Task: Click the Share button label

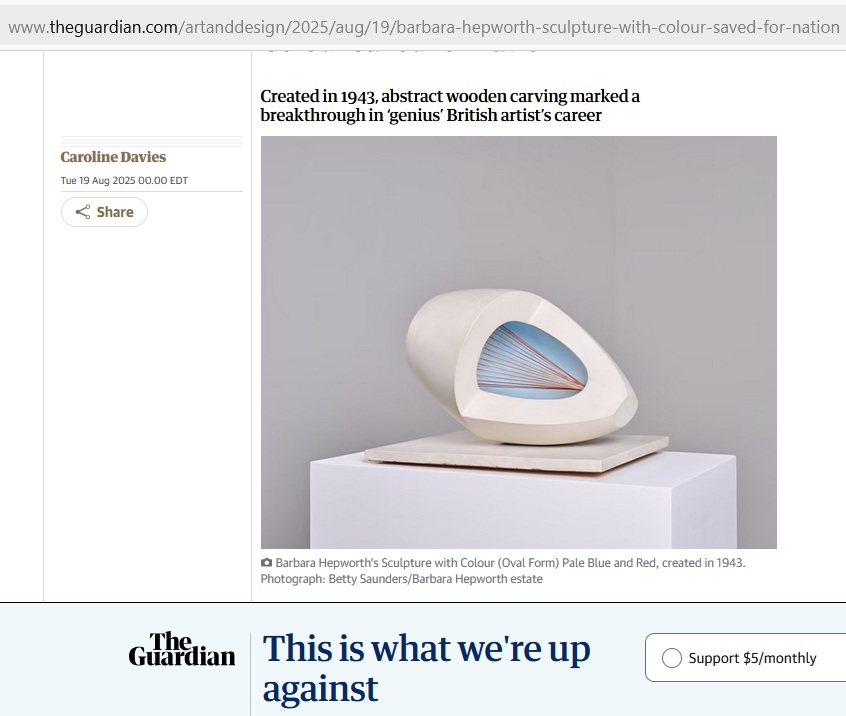Action: [x=115, y=212]
